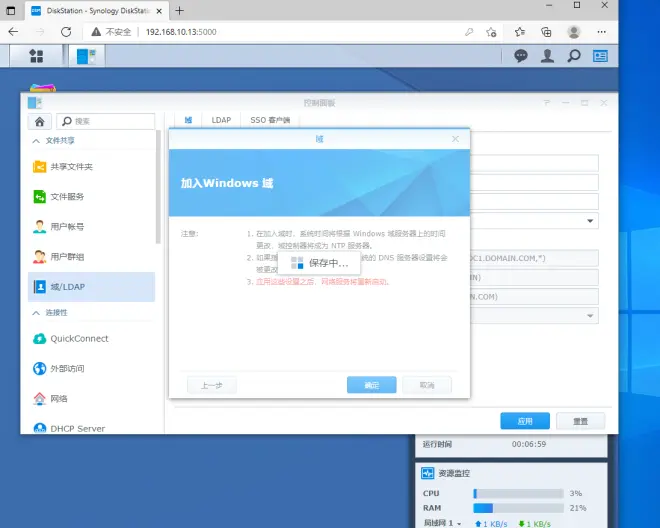Open the DSM search magnifier icon
This screenshot has width=660, height=528.
coord(574,56)
